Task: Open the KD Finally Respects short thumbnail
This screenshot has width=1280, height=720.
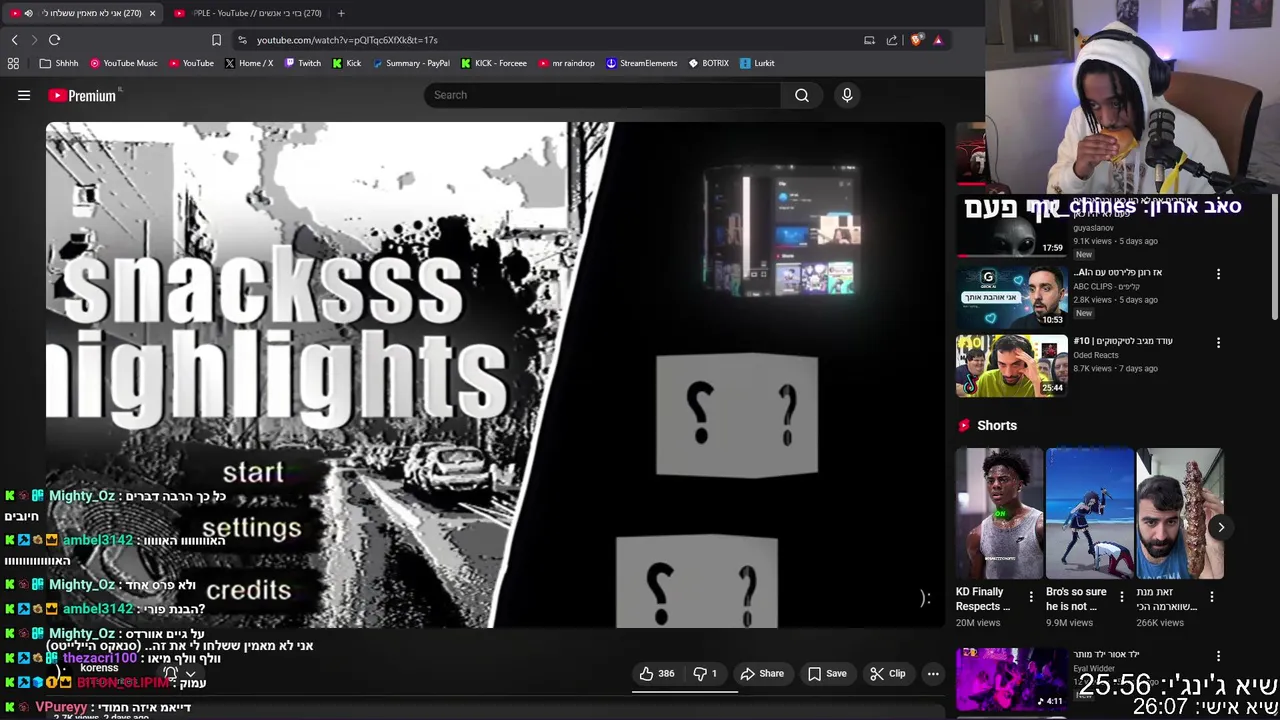Action: point(999,514)
